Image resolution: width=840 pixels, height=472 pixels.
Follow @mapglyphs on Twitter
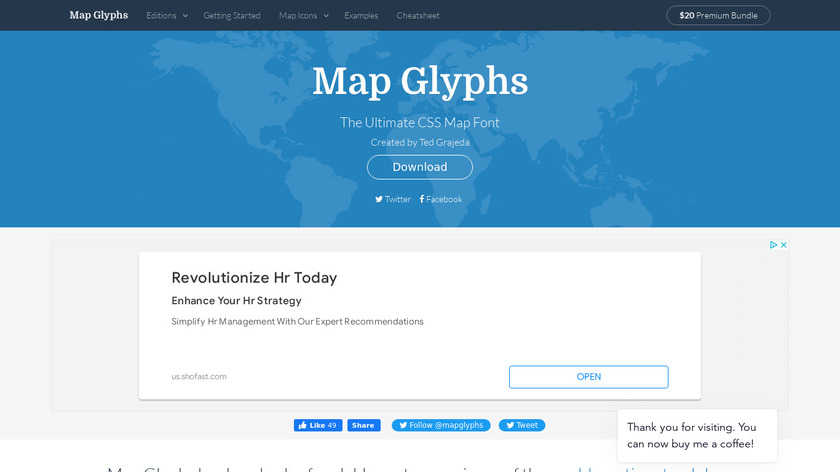tap(441, 425)
